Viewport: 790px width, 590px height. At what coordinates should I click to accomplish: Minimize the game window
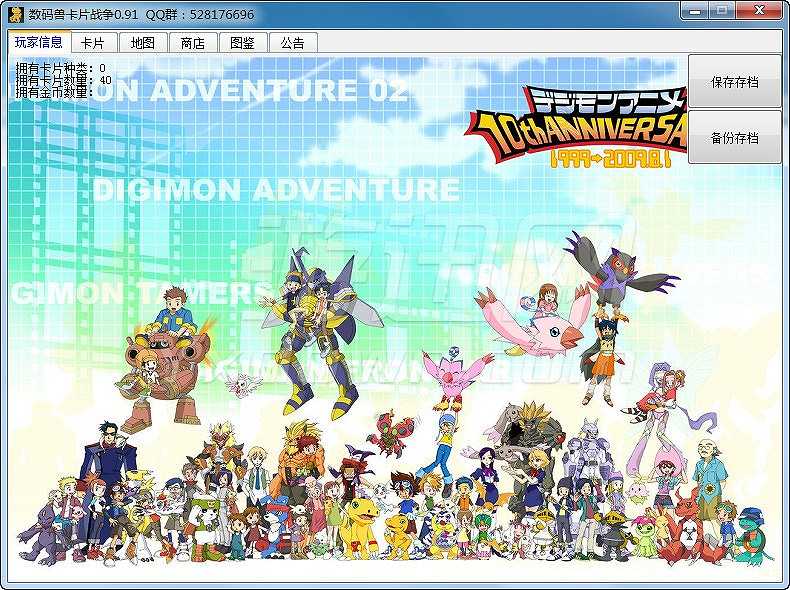(x=695, y=11)
